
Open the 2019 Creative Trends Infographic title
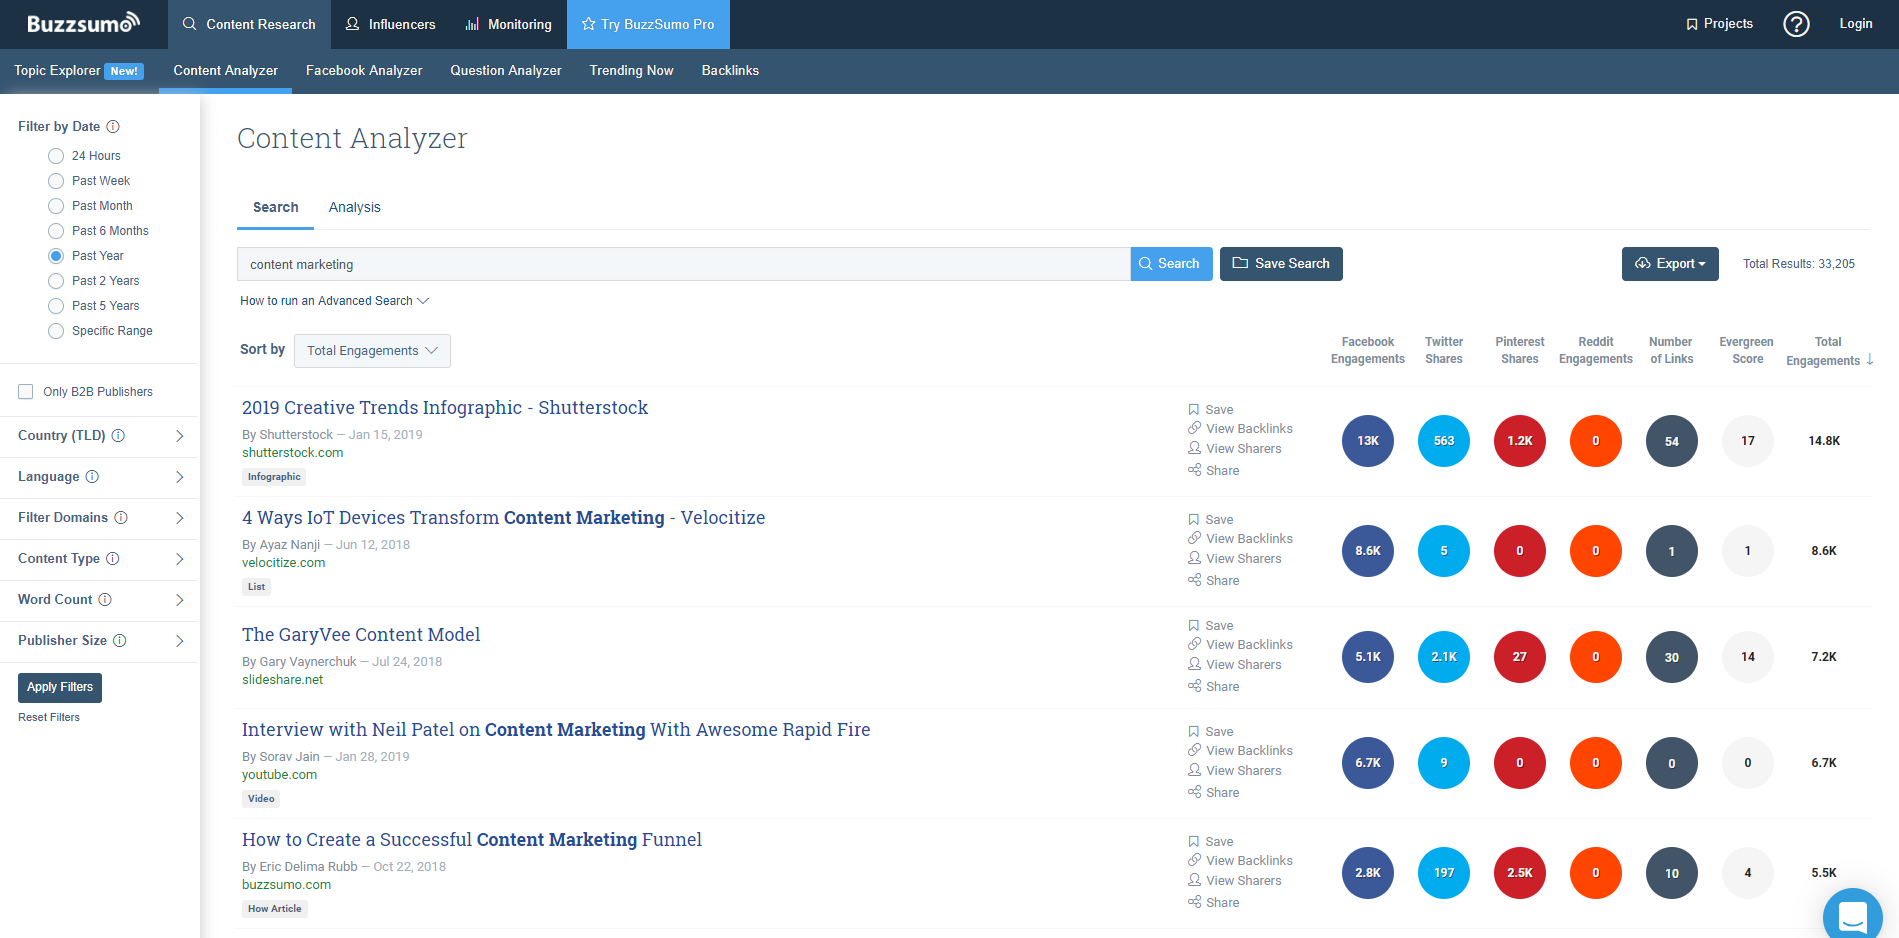tap(445, 408)
